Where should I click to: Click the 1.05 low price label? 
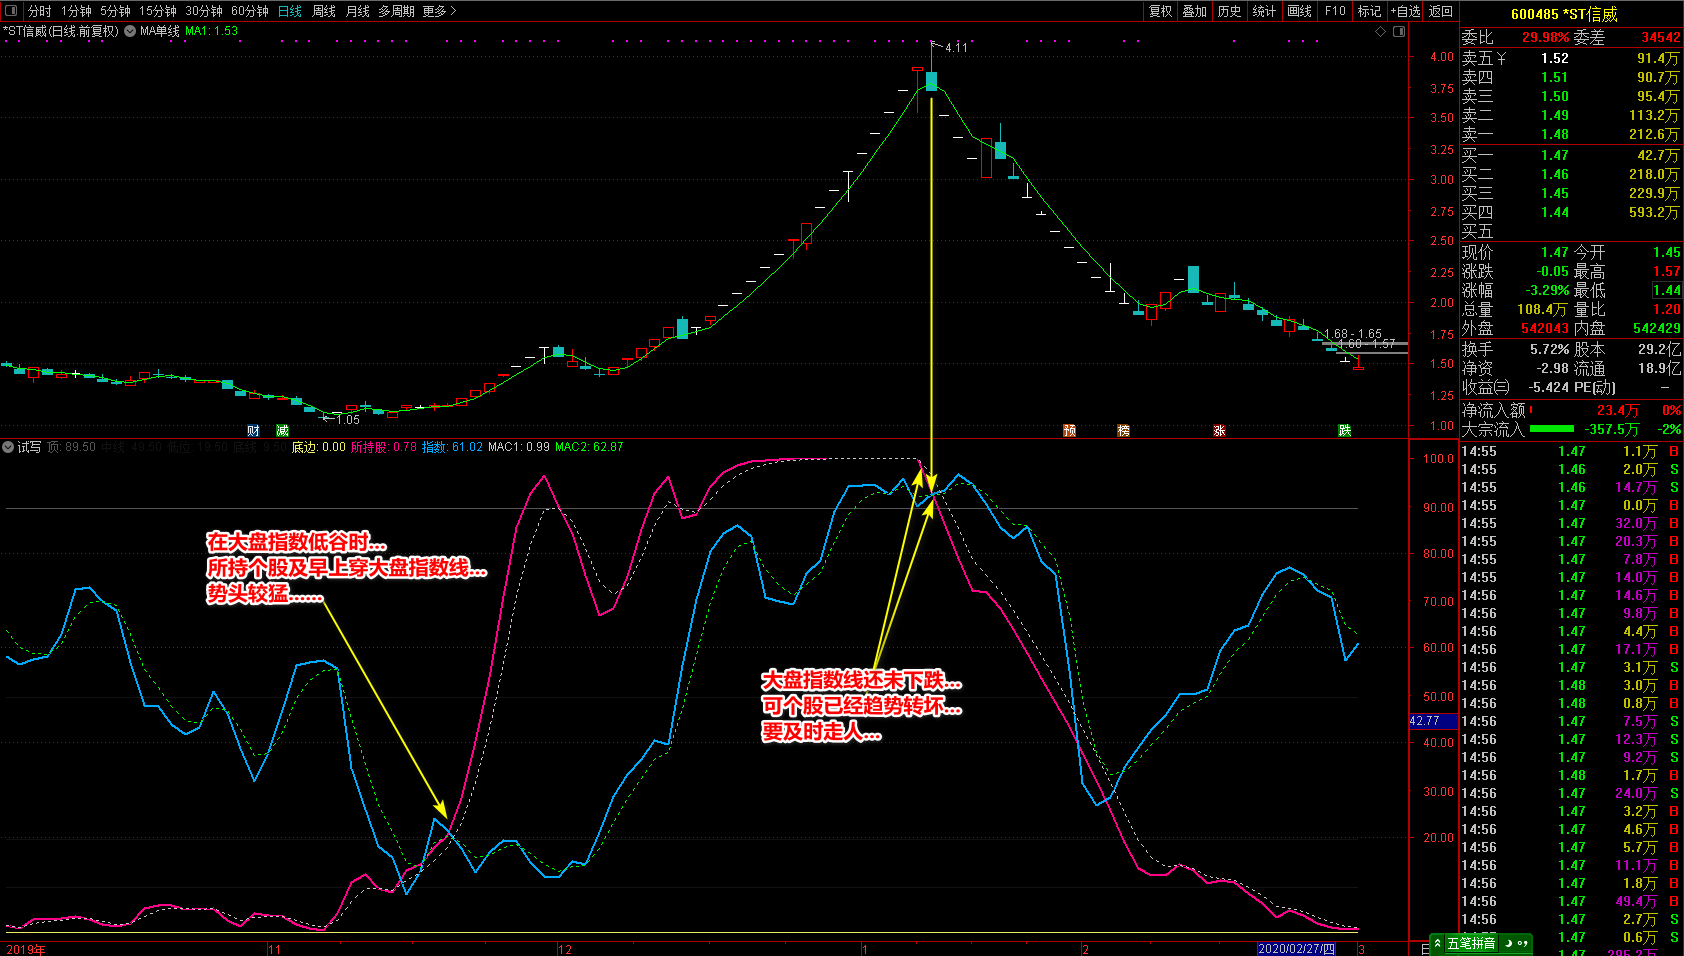click(347, 419)
